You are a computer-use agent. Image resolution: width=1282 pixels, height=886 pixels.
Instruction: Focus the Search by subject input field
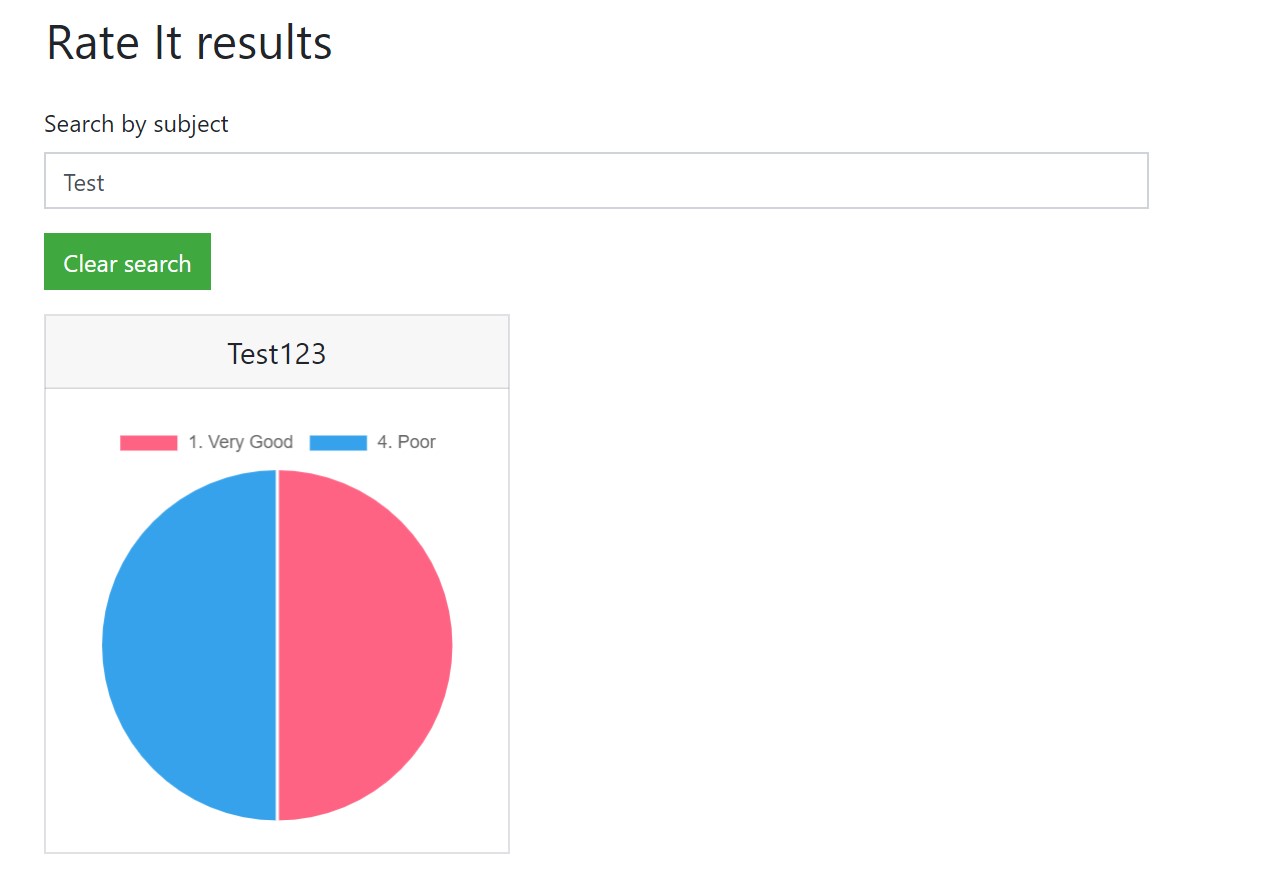pos(596,181)
